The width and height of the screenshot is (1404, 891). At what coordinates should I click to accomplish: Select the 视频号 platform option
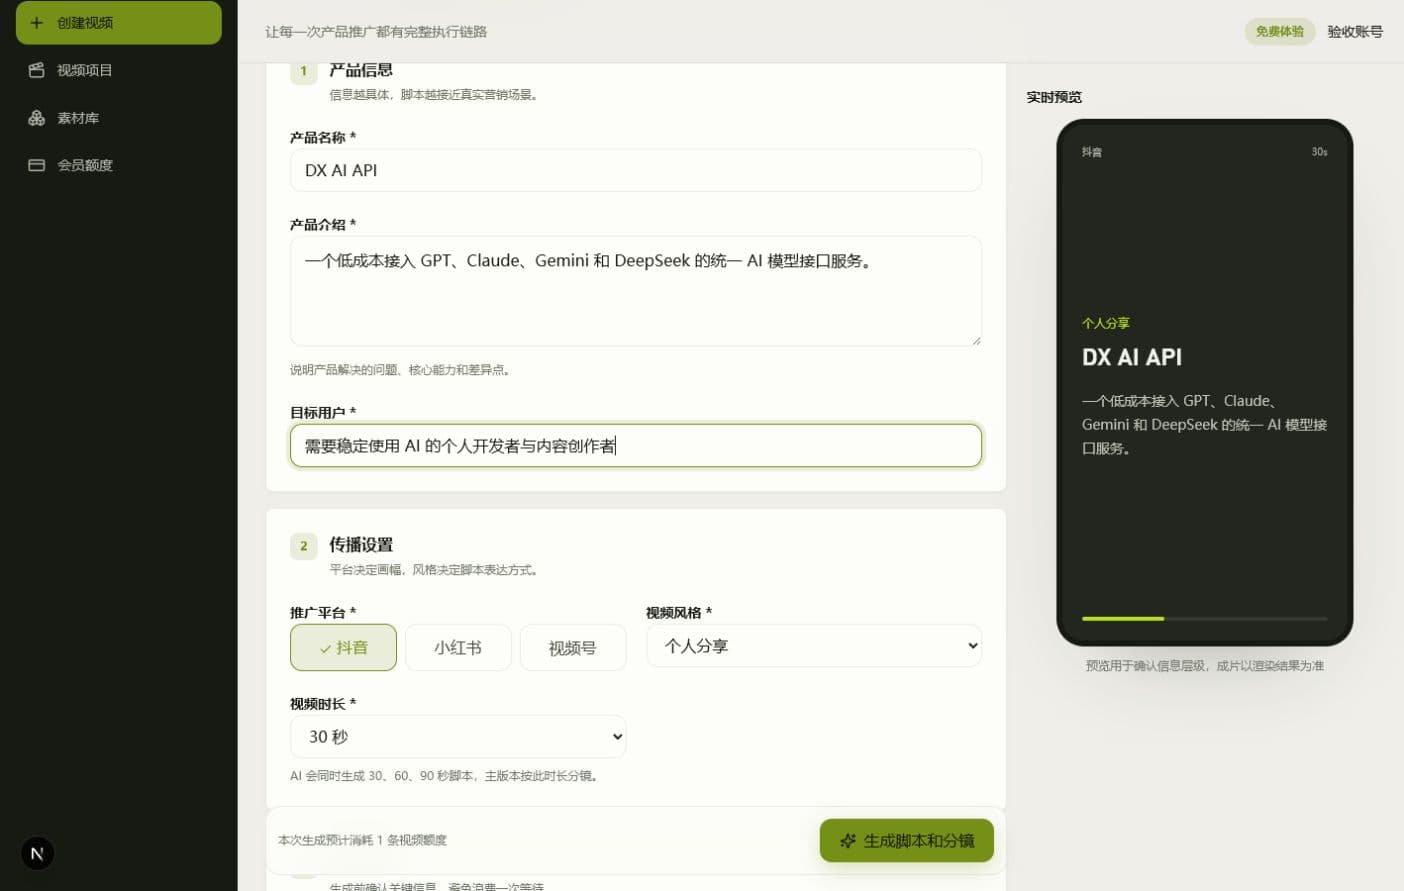coord(573,648)
